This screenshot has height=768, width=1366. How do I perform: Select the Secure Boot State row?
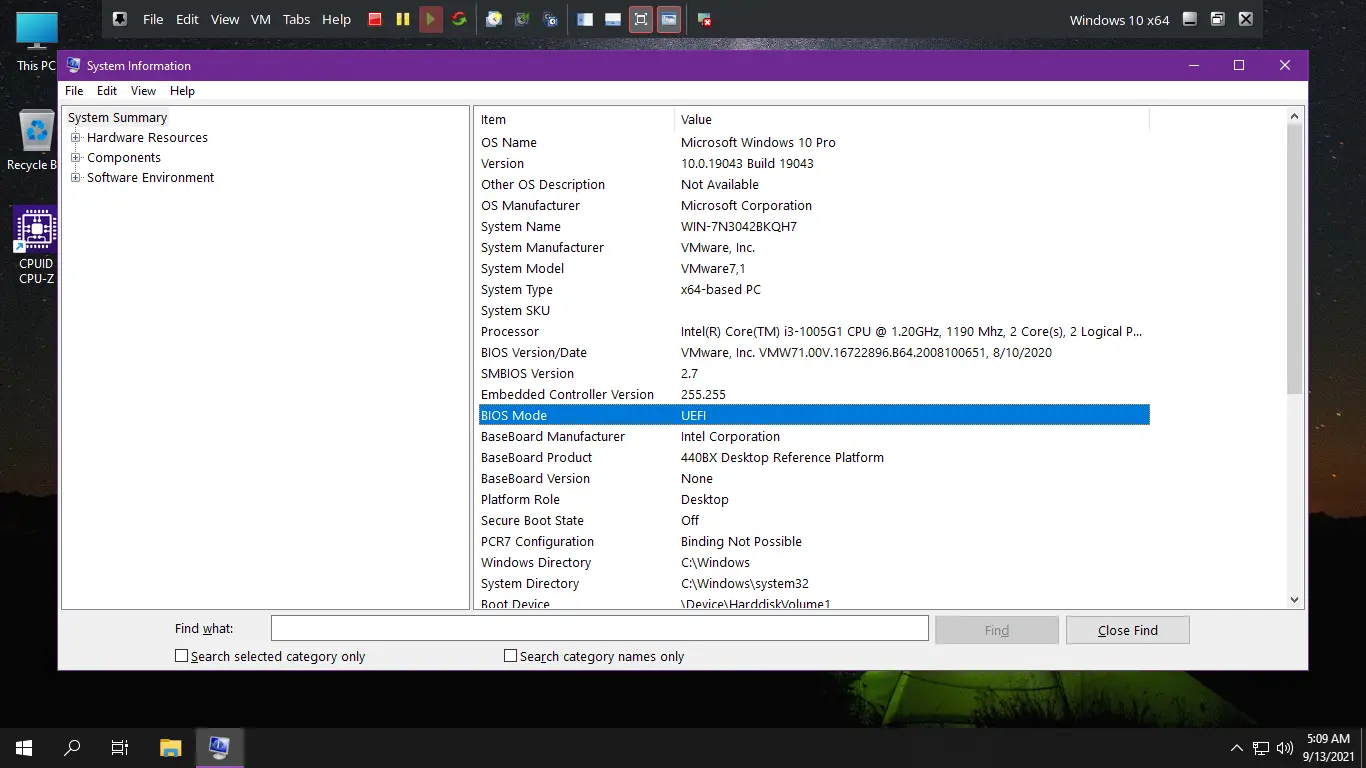pos(814,520)
